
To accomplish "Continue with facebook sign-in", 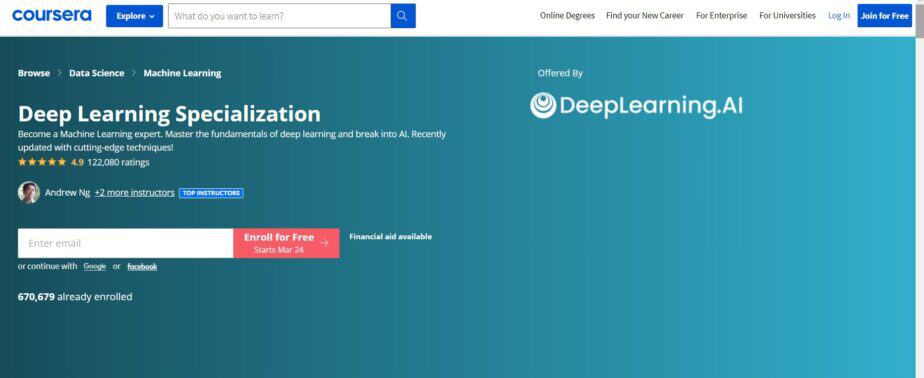I will pyautogui.click(x=142, y=267).
